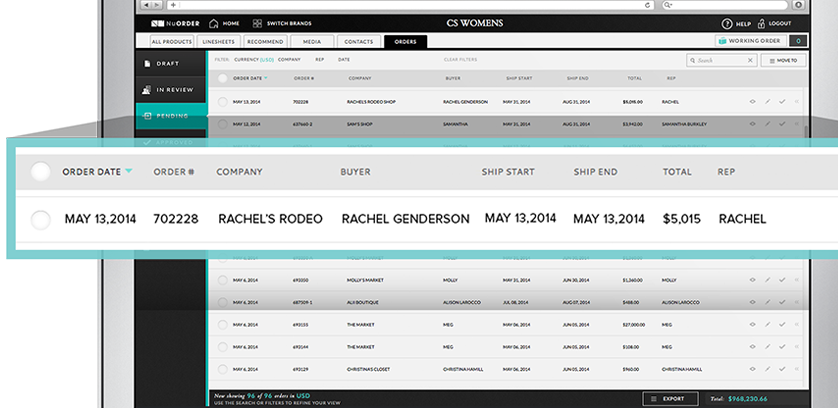
Task: Click the Export button
Action: [670, 398]
